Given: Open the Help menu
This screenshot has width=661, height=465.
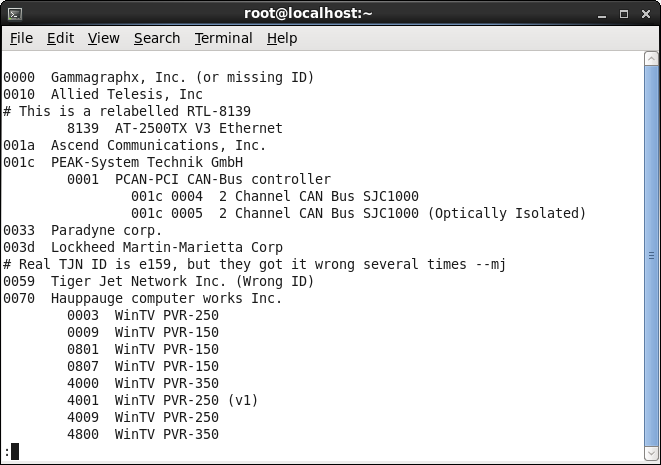Looking at the screenshot, I should (x=282, y=38).
